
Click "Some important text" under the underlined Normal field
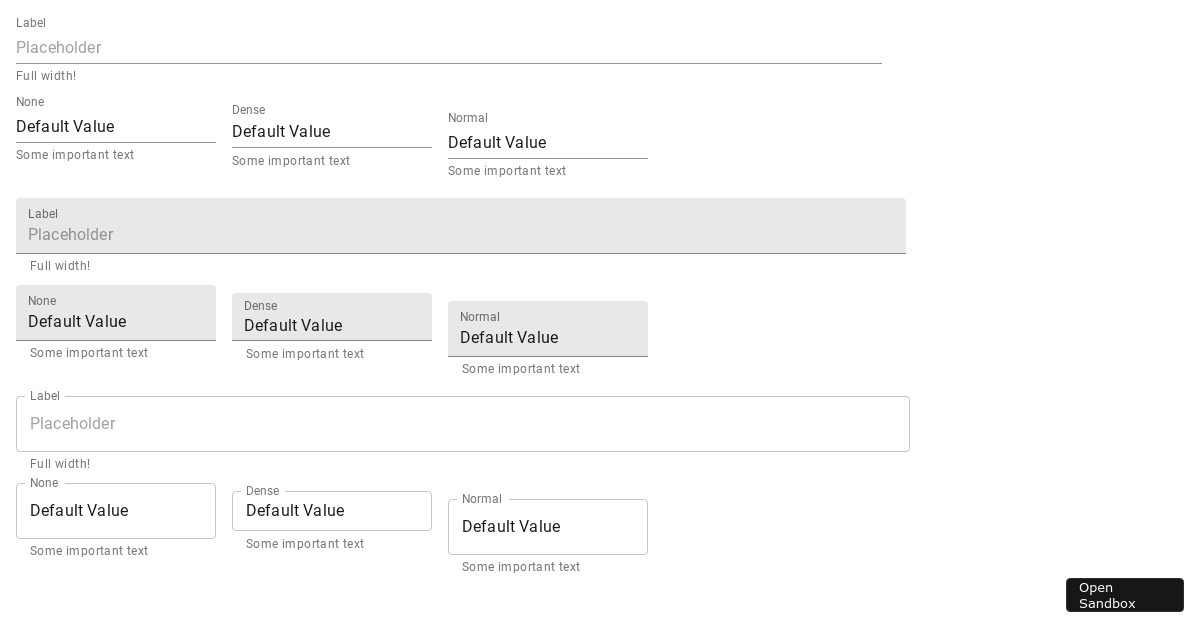pyautogui.click(x=507, y=171)
